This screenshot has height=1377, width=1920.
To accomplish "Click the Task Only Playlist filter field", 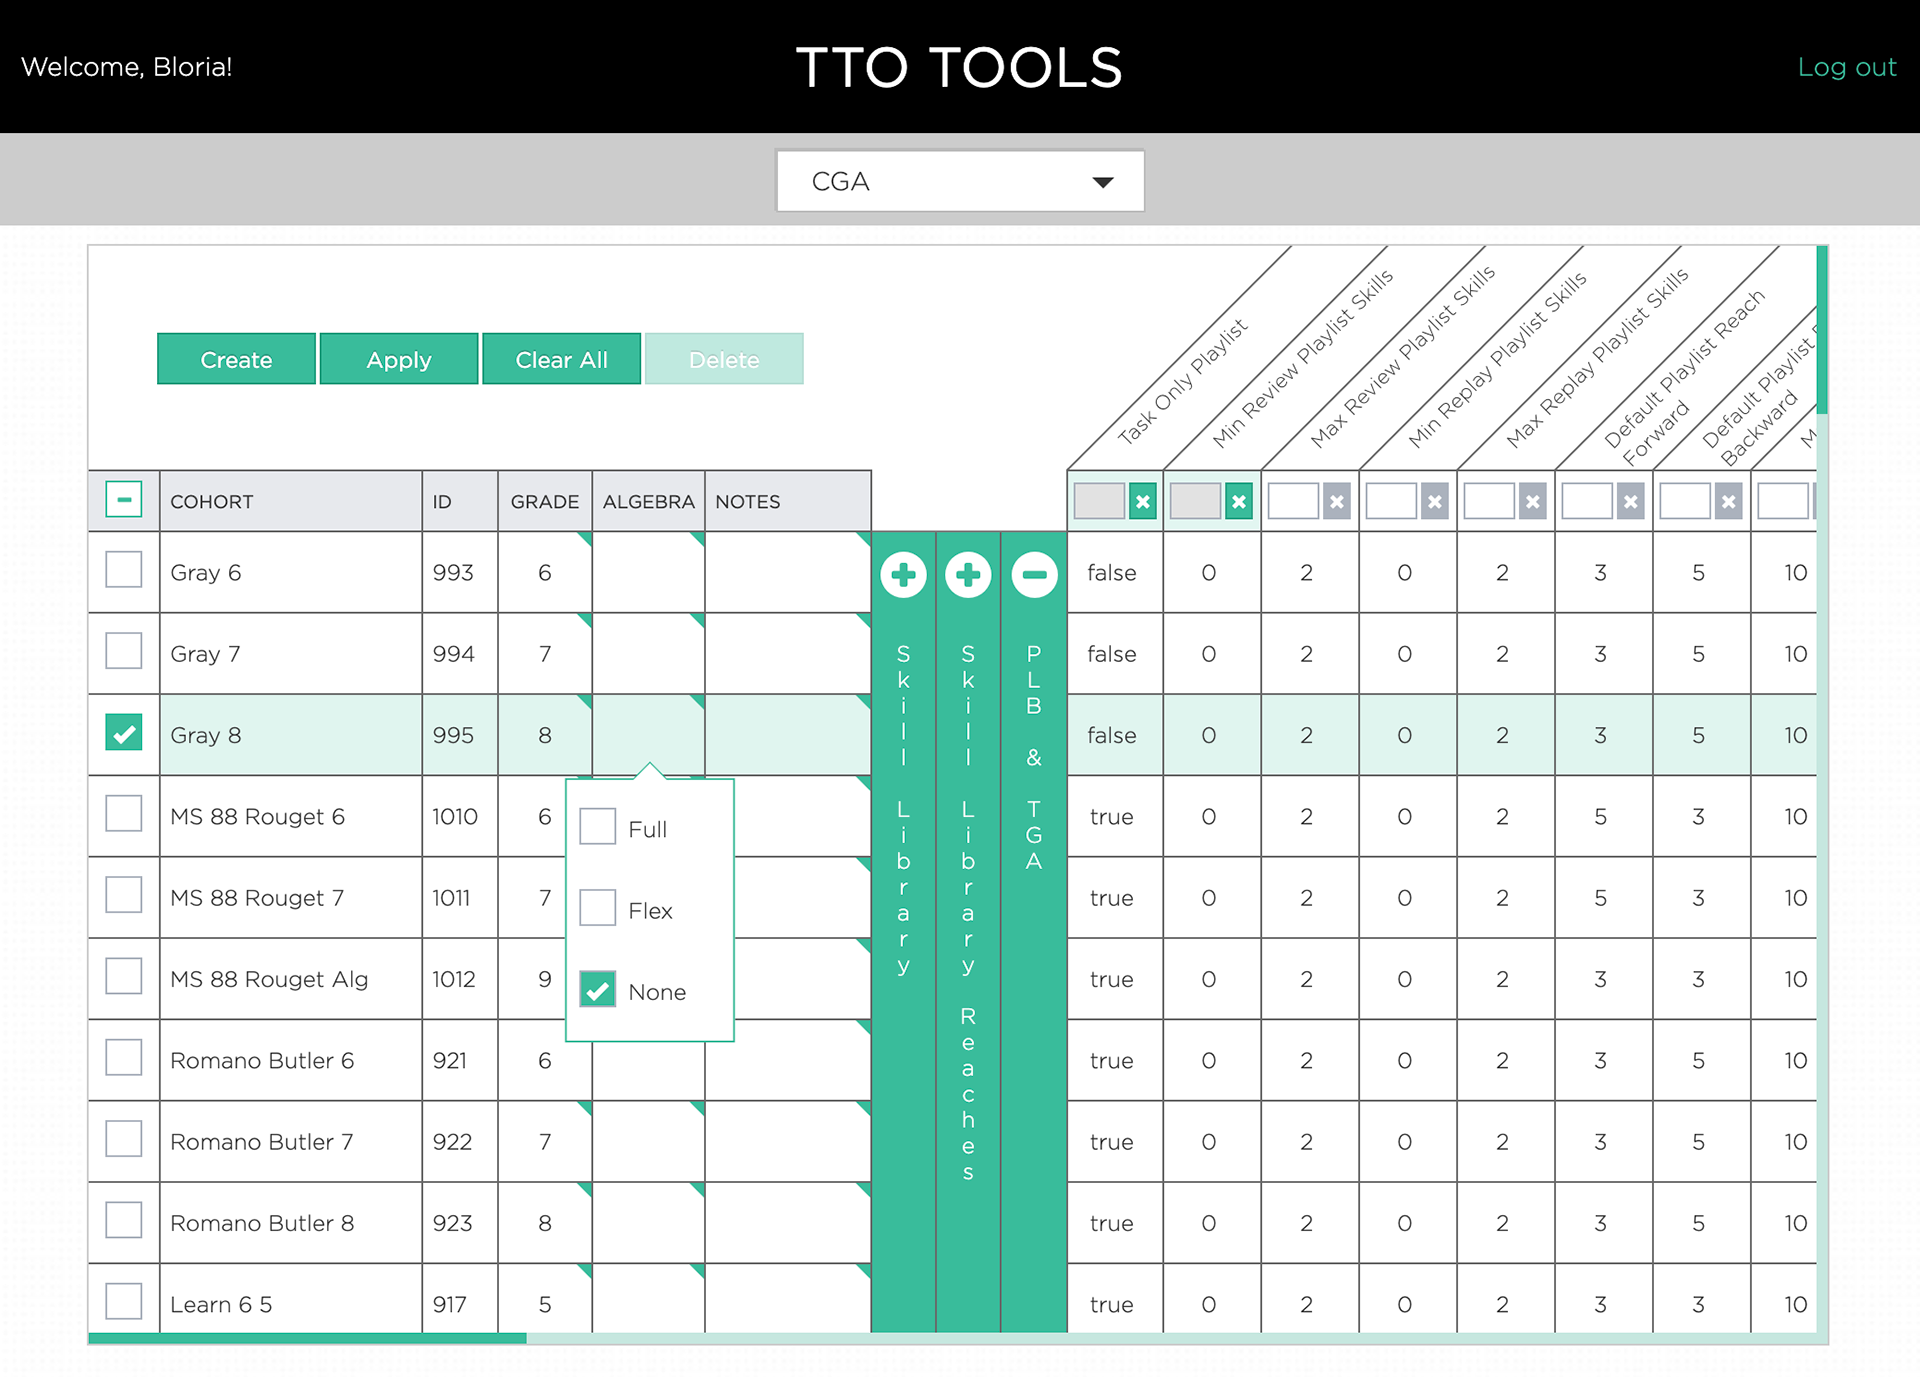I will pos(1099,501).
